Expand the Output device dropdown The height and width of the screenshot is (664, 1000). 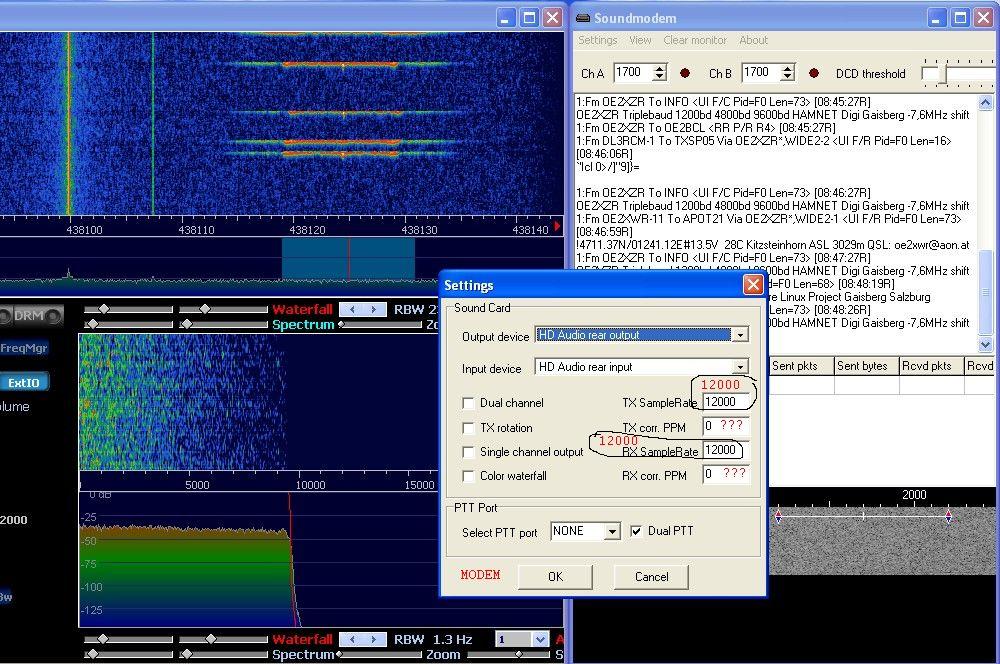click(x=739, y=336)
